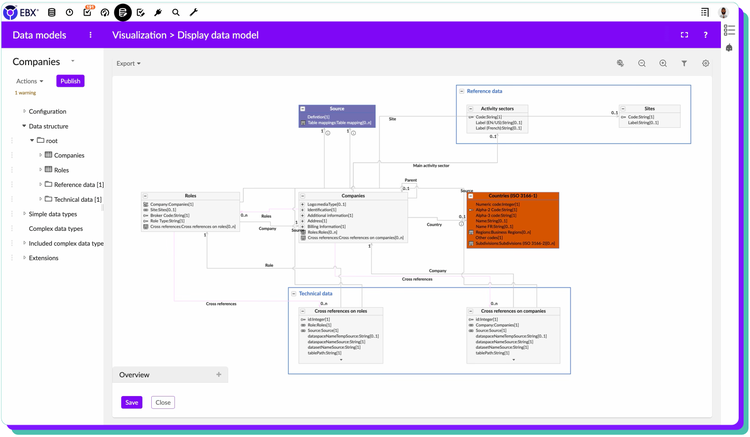Select Included complex data types in tree

pyautogui.click(x=66, y=243)
